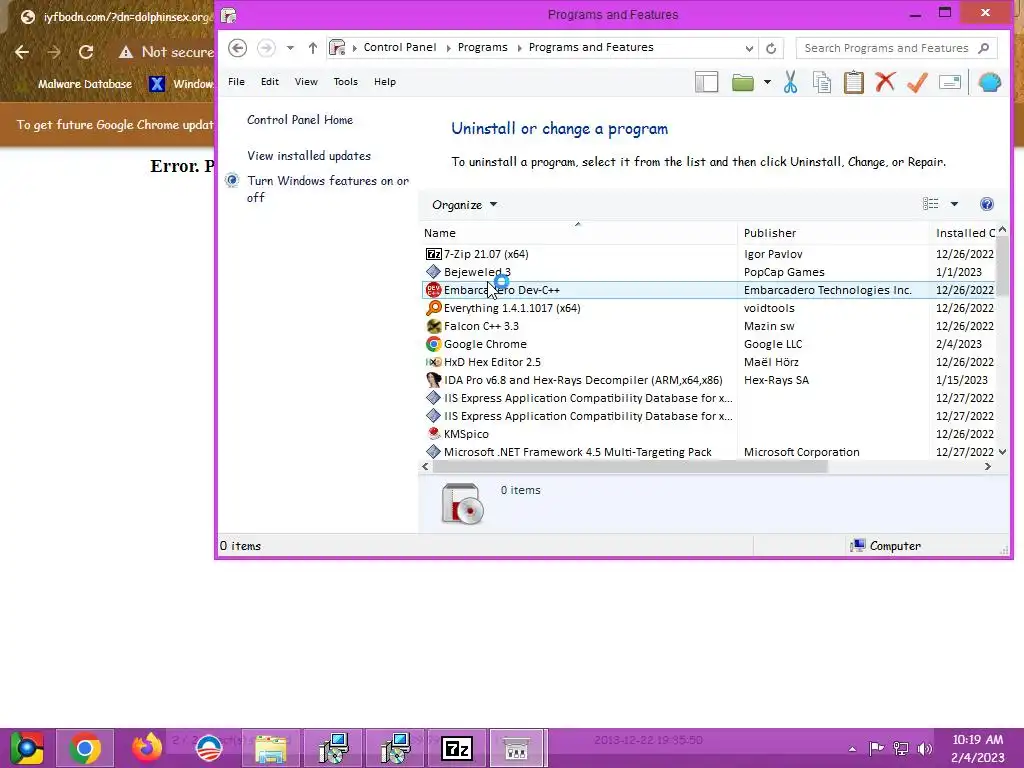Click Control Panel Home link

click(300, 120)
